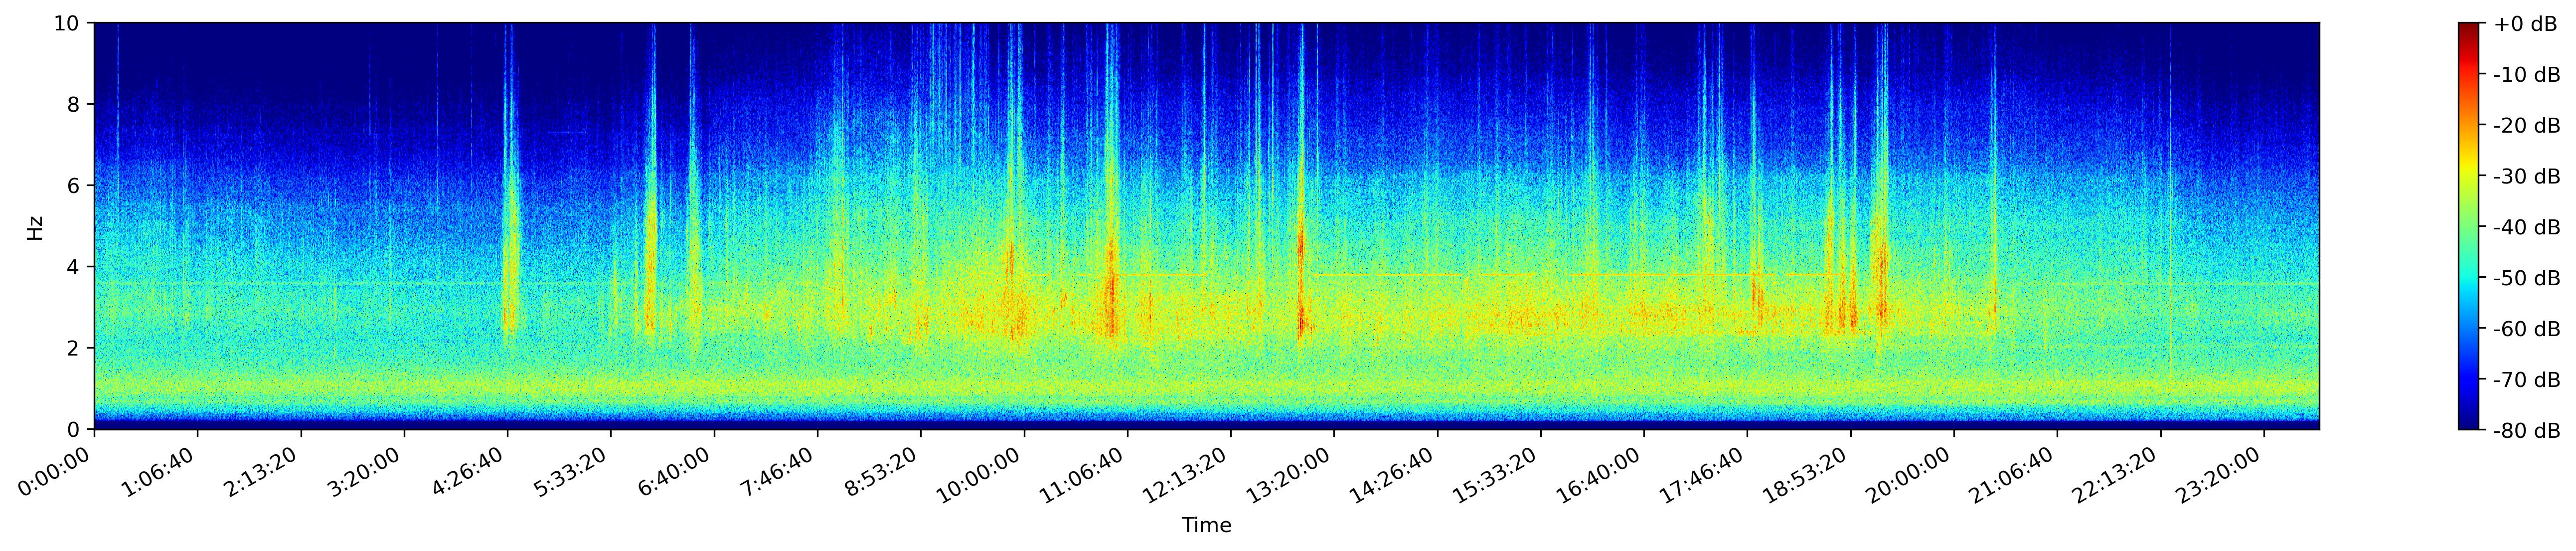The height and width of the screenshot is (551, 2576).
Task: Click the -10 dB colorbar label
Action: click(2527, 75)
